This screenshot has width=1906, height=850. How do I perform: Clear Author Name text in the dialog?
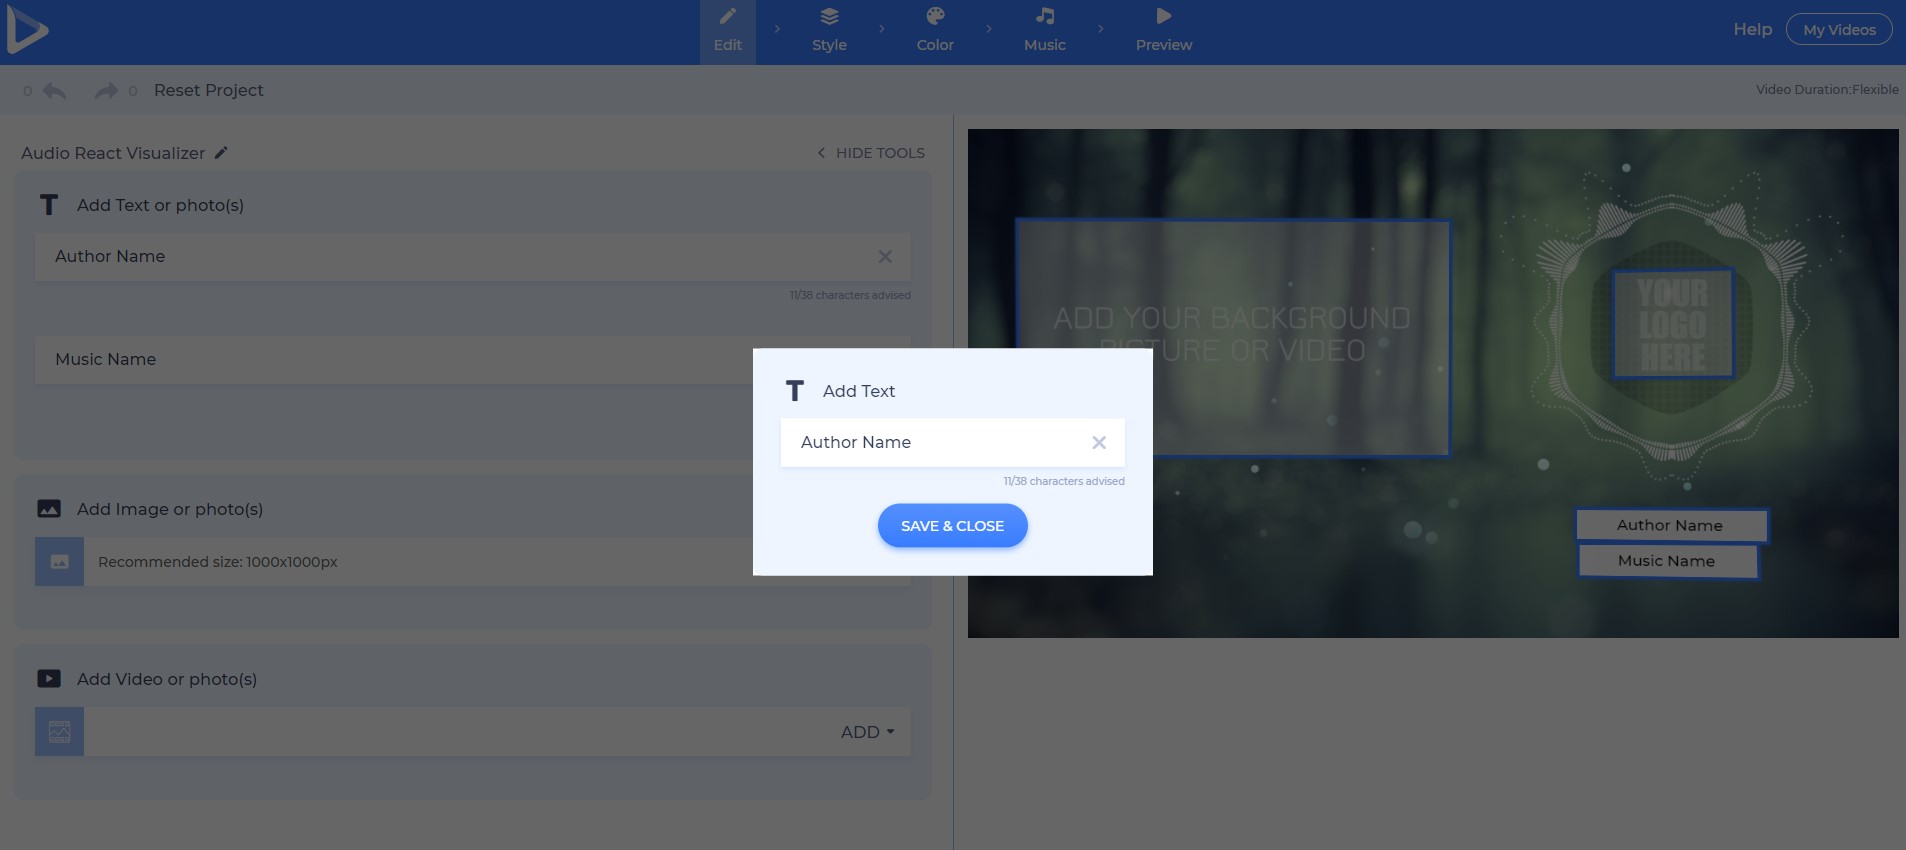(1098, 442)
